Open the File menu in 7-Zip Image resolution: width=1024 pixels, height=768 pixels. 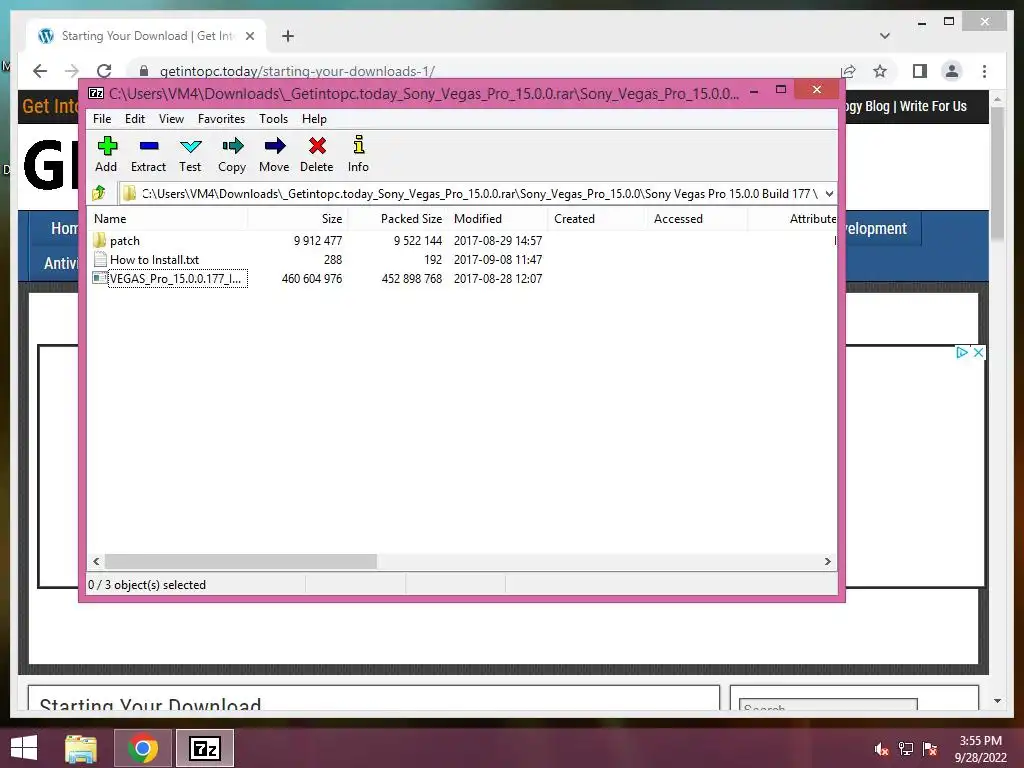[102, 119]
